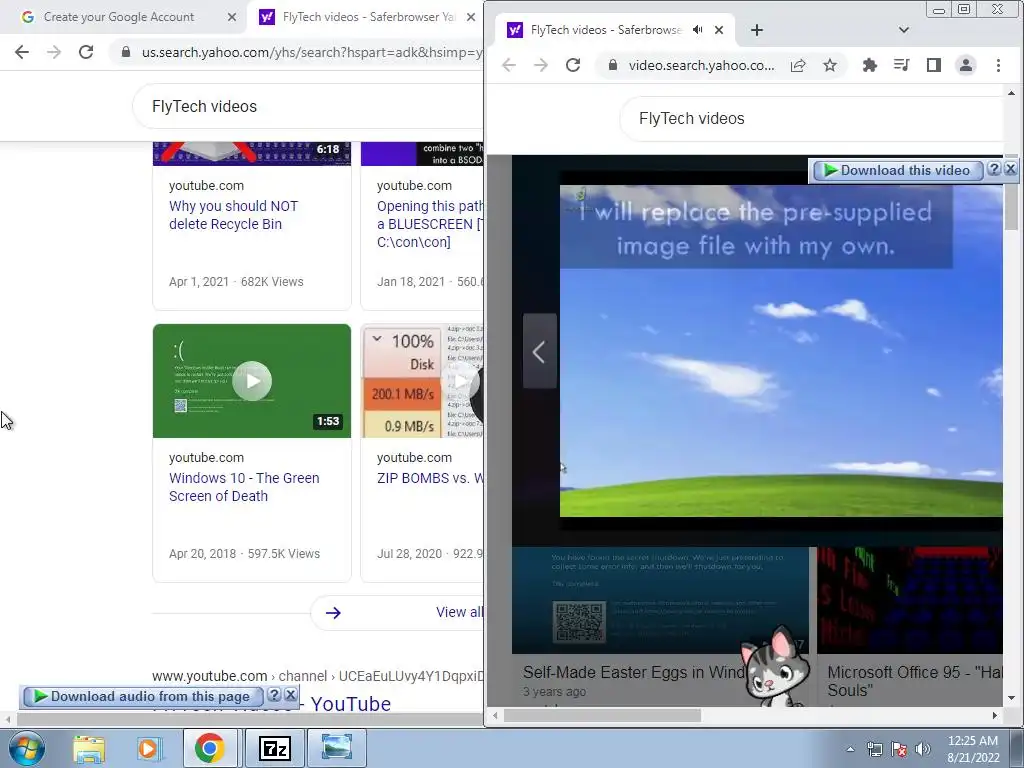Close the tab in right Chrome window
The width and height of the screenshot is (1024, 768).
(x=718, y=30)
